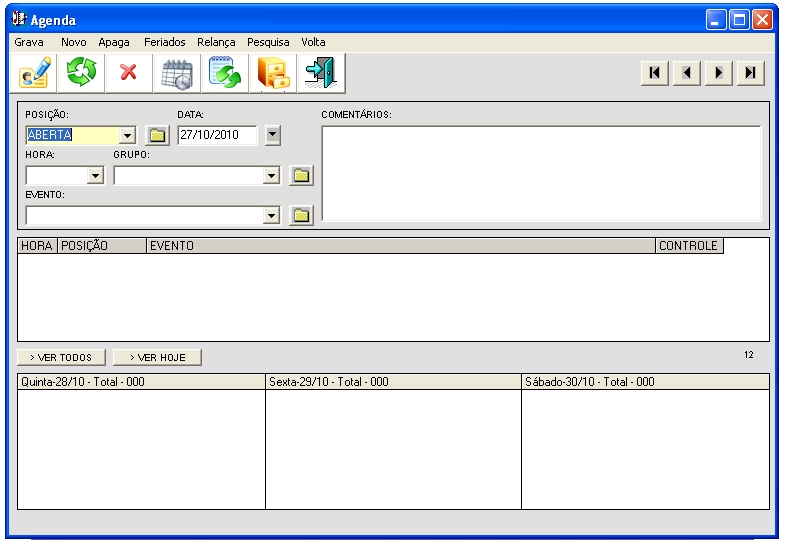The width and height of the screenshot is (785, 544).
Task: Close the Agenda window
Action: (762, 20)
